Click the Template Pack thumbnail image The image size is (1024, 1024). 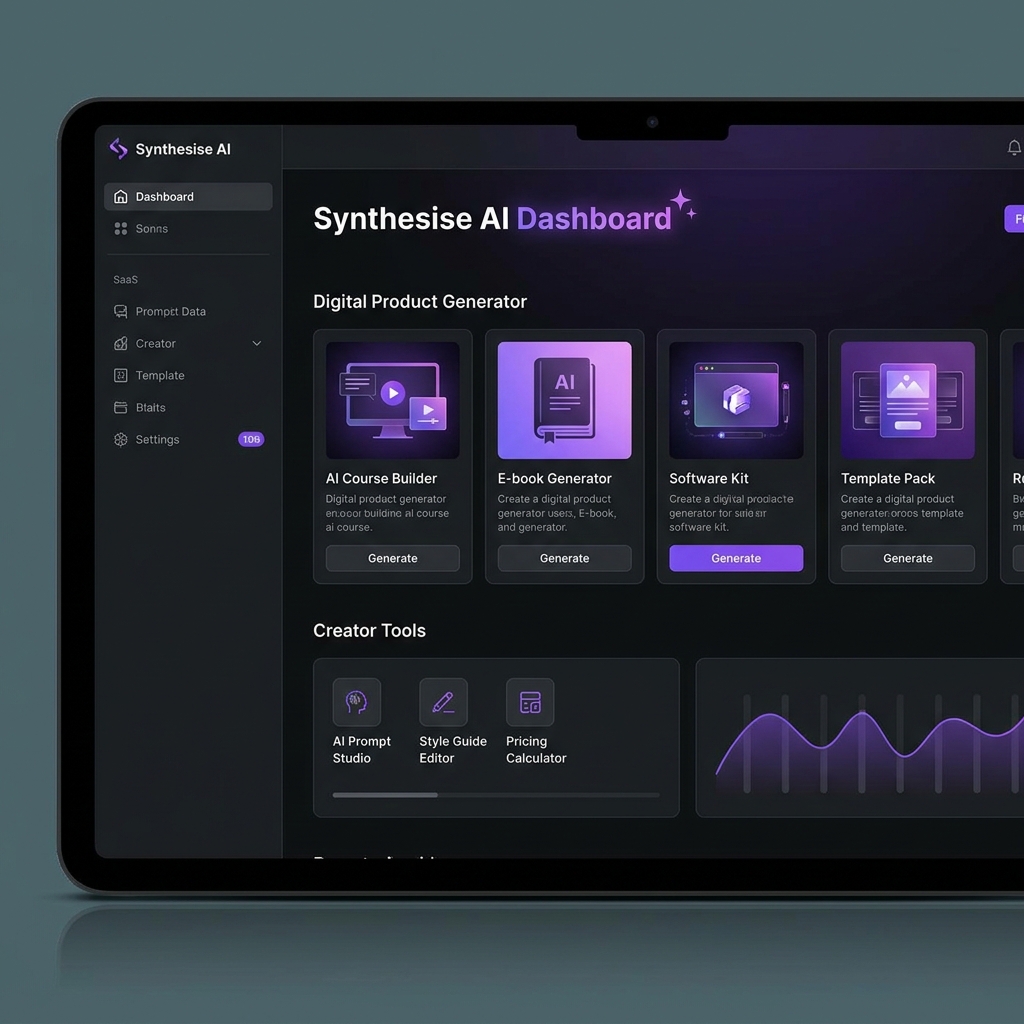(908, 400)
